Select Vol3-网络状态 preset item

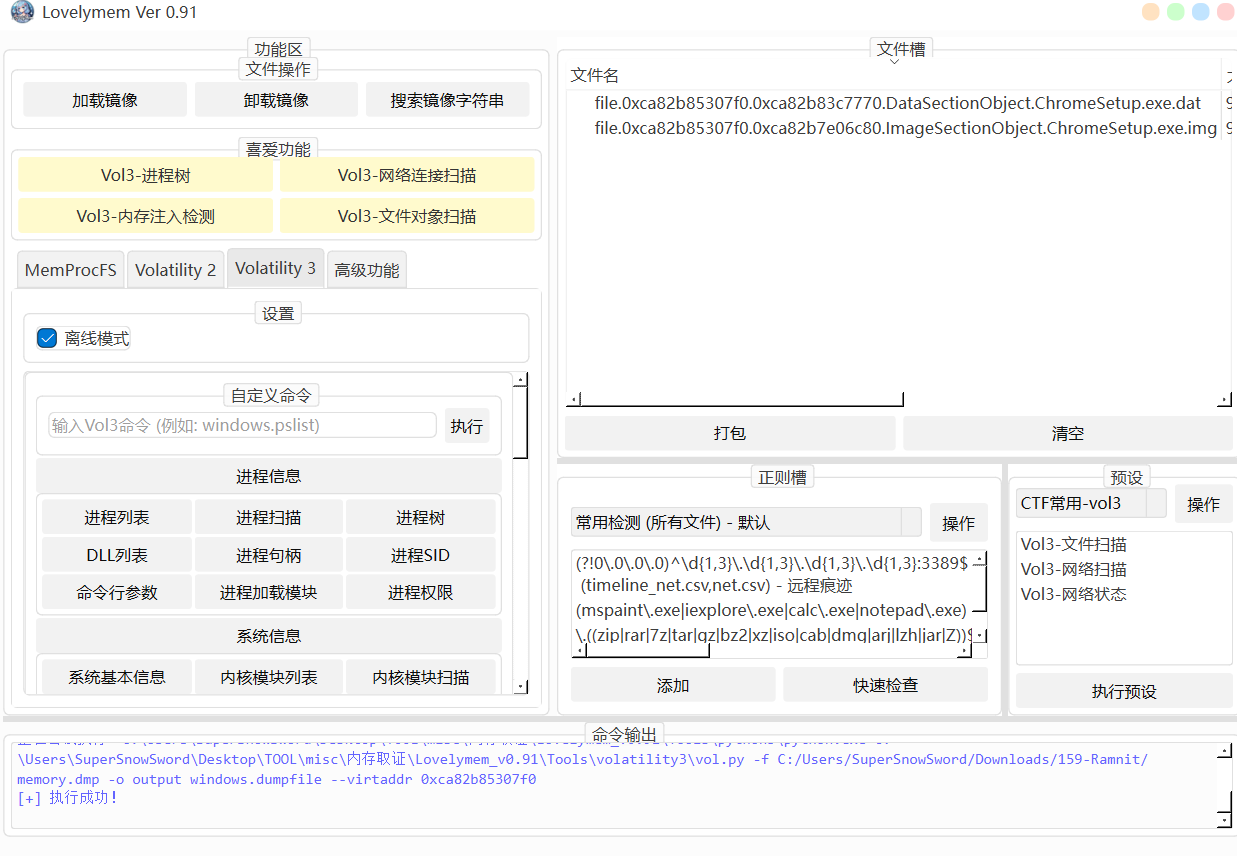pyautogui.click(x=1074, y=594)
